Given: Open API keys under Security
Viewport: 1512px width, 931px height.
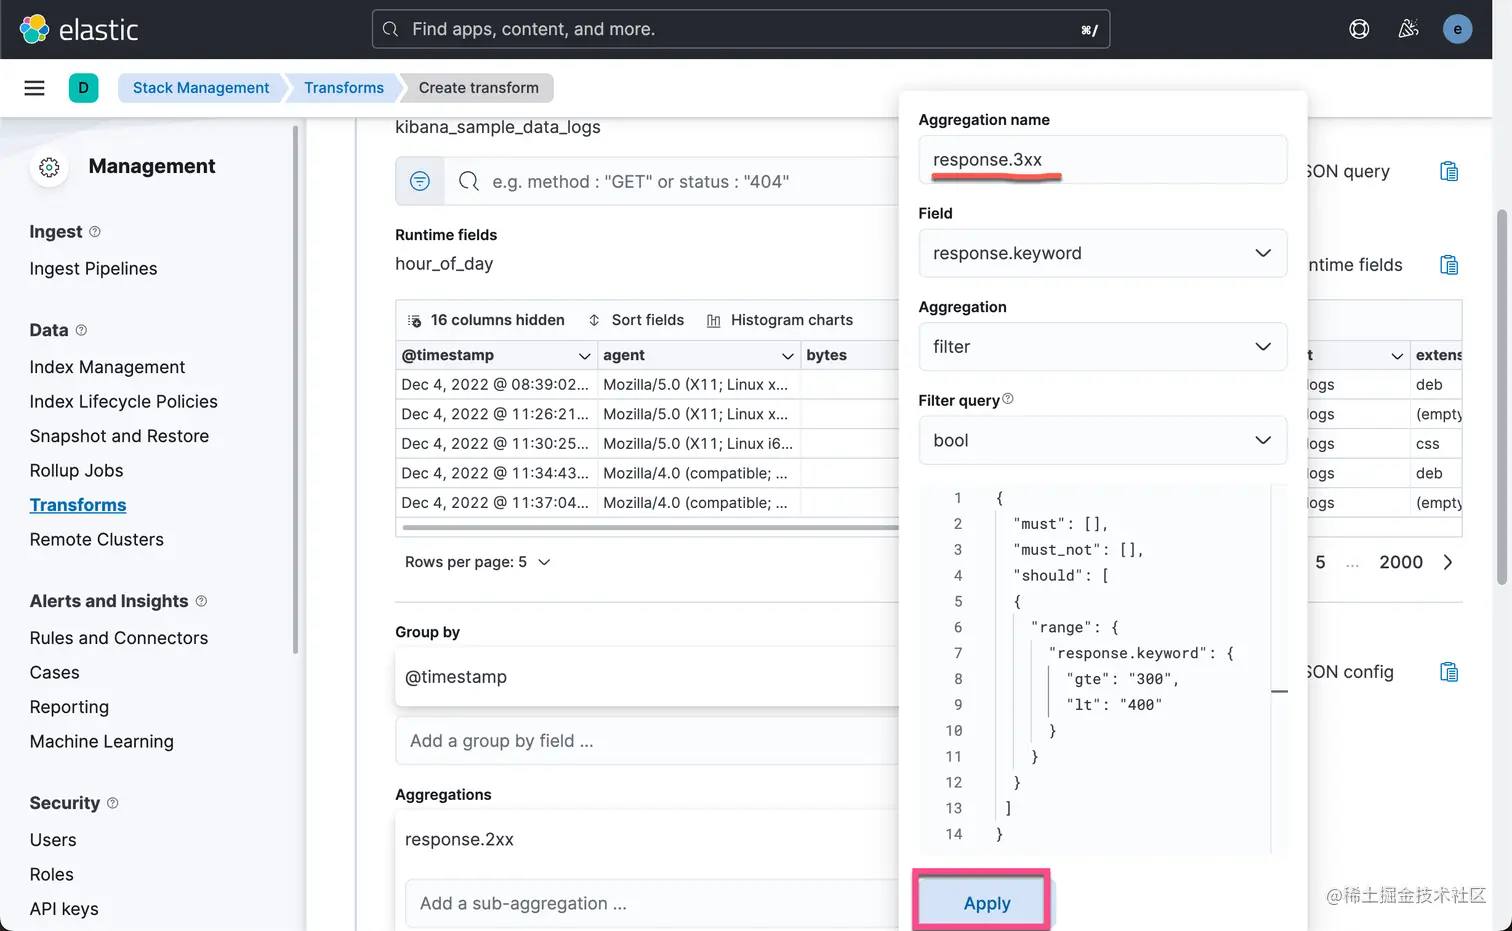Looking at the screenshot, I should tap(64, 909).
